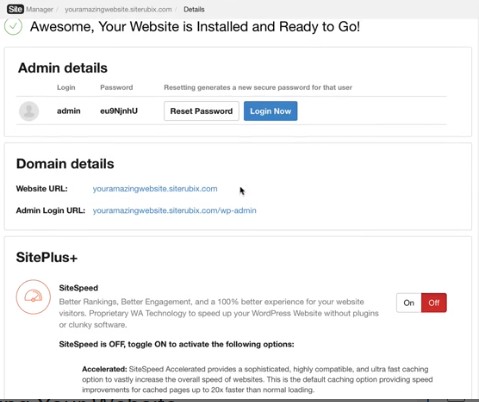Click the Accelerated option description
This screenshot has width=479, height=402.
257,379
